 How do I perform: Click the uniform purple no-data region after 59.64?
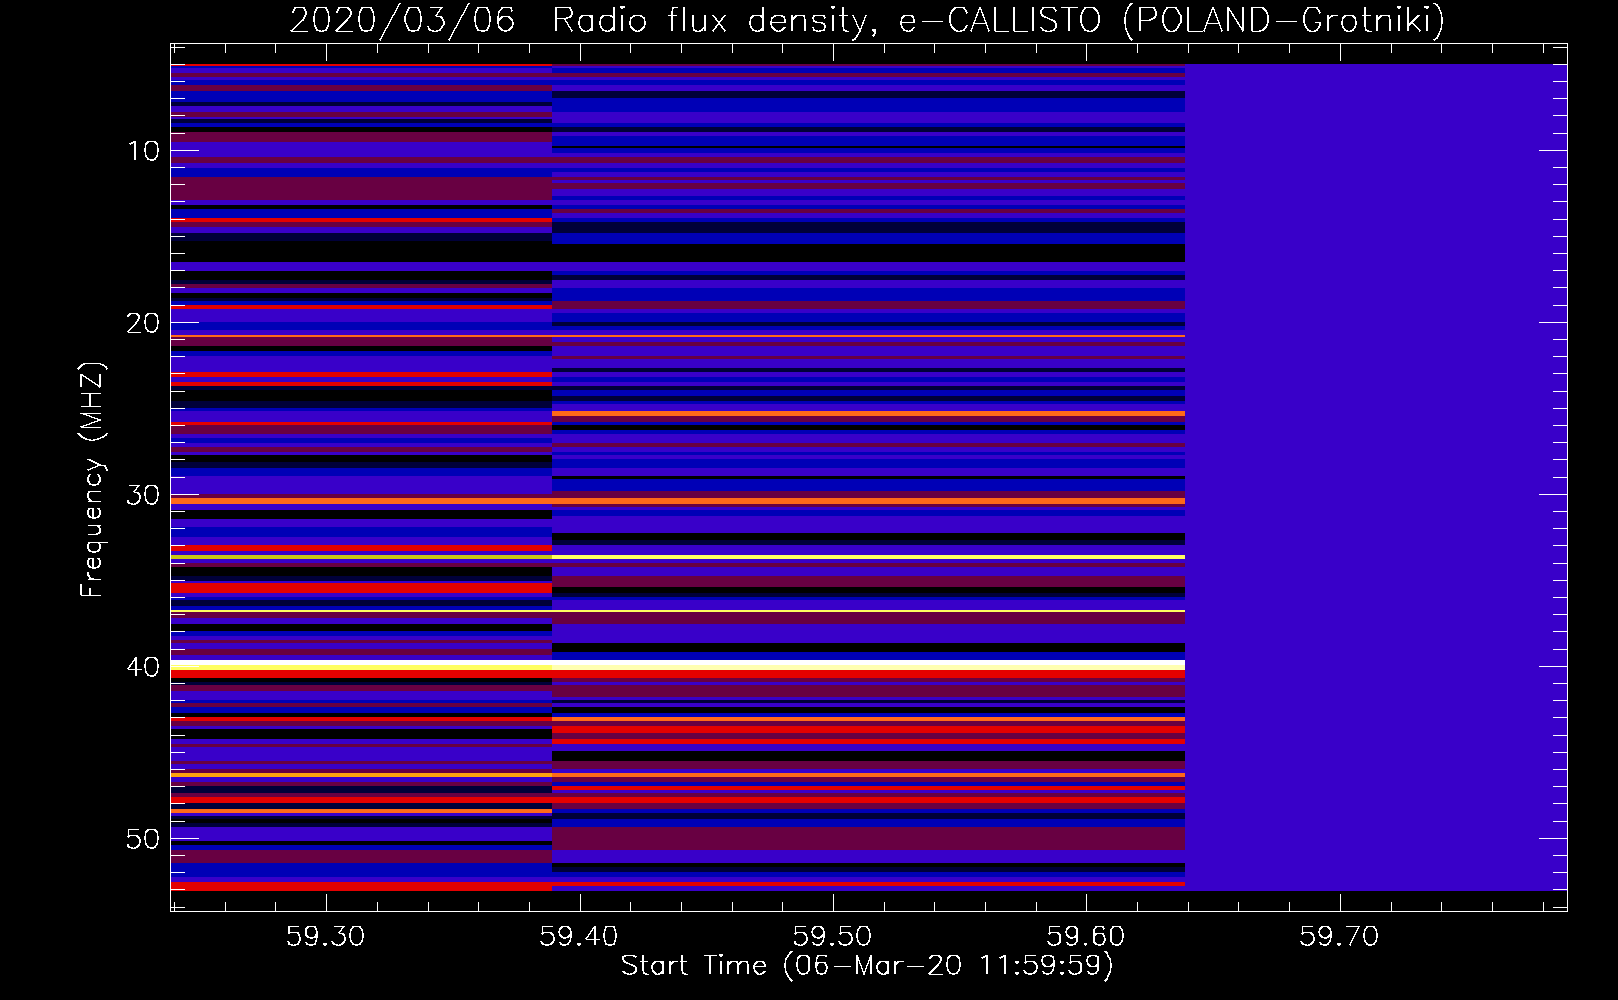click(1376, 478)
